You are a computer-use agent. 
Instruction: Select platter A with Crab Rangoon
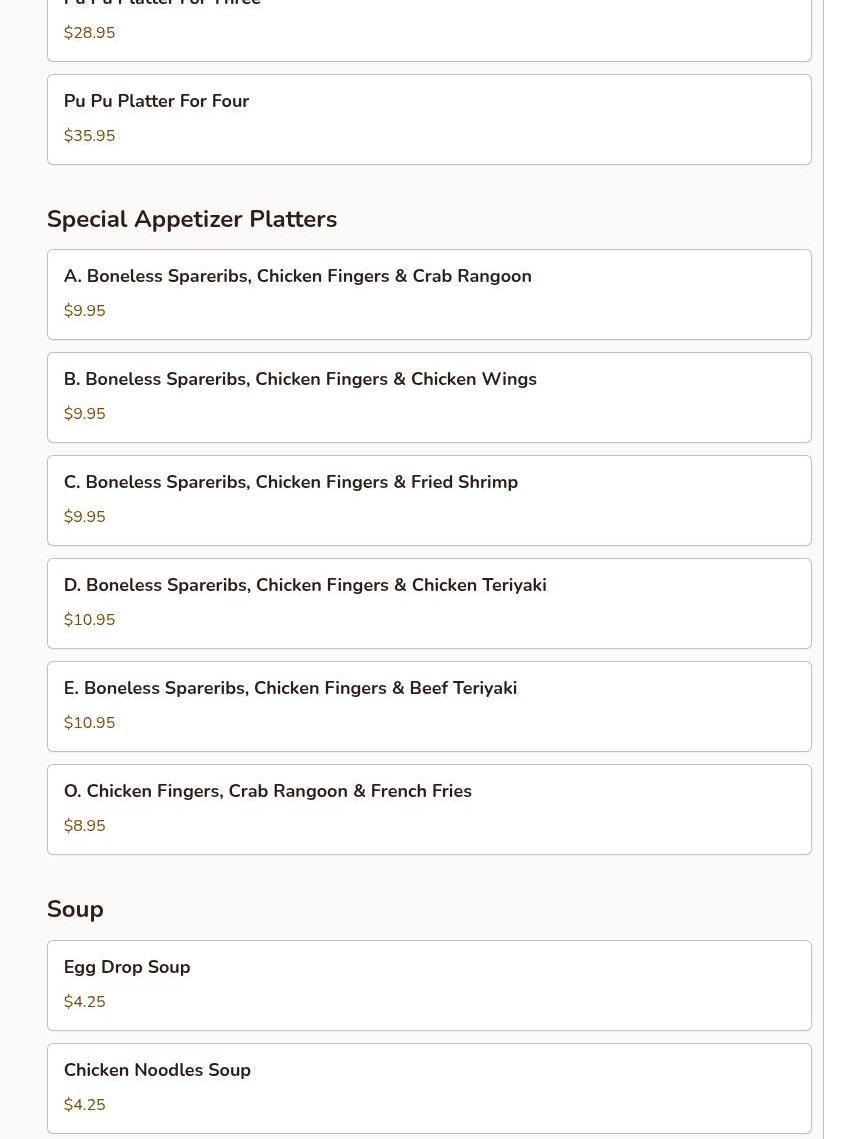tap(428, 294)
